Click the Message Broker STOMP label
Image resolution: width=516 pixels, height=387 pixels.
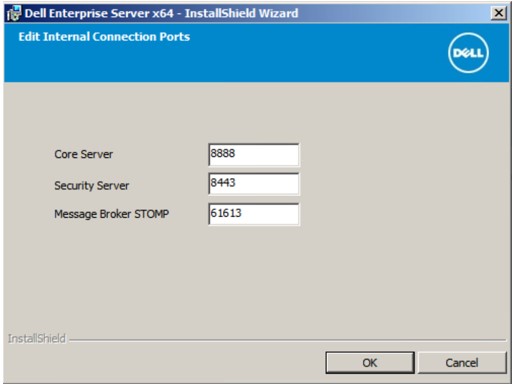pyautogui.click(x=112, y=214)
